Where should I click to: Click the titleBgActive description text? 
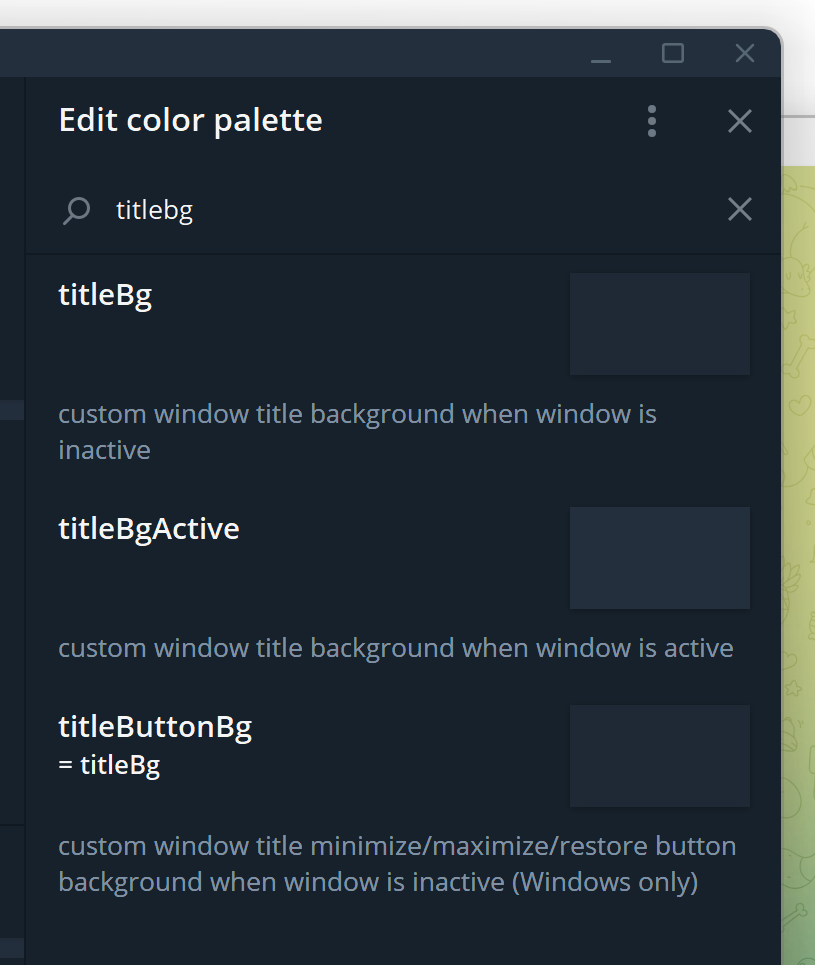395,647
